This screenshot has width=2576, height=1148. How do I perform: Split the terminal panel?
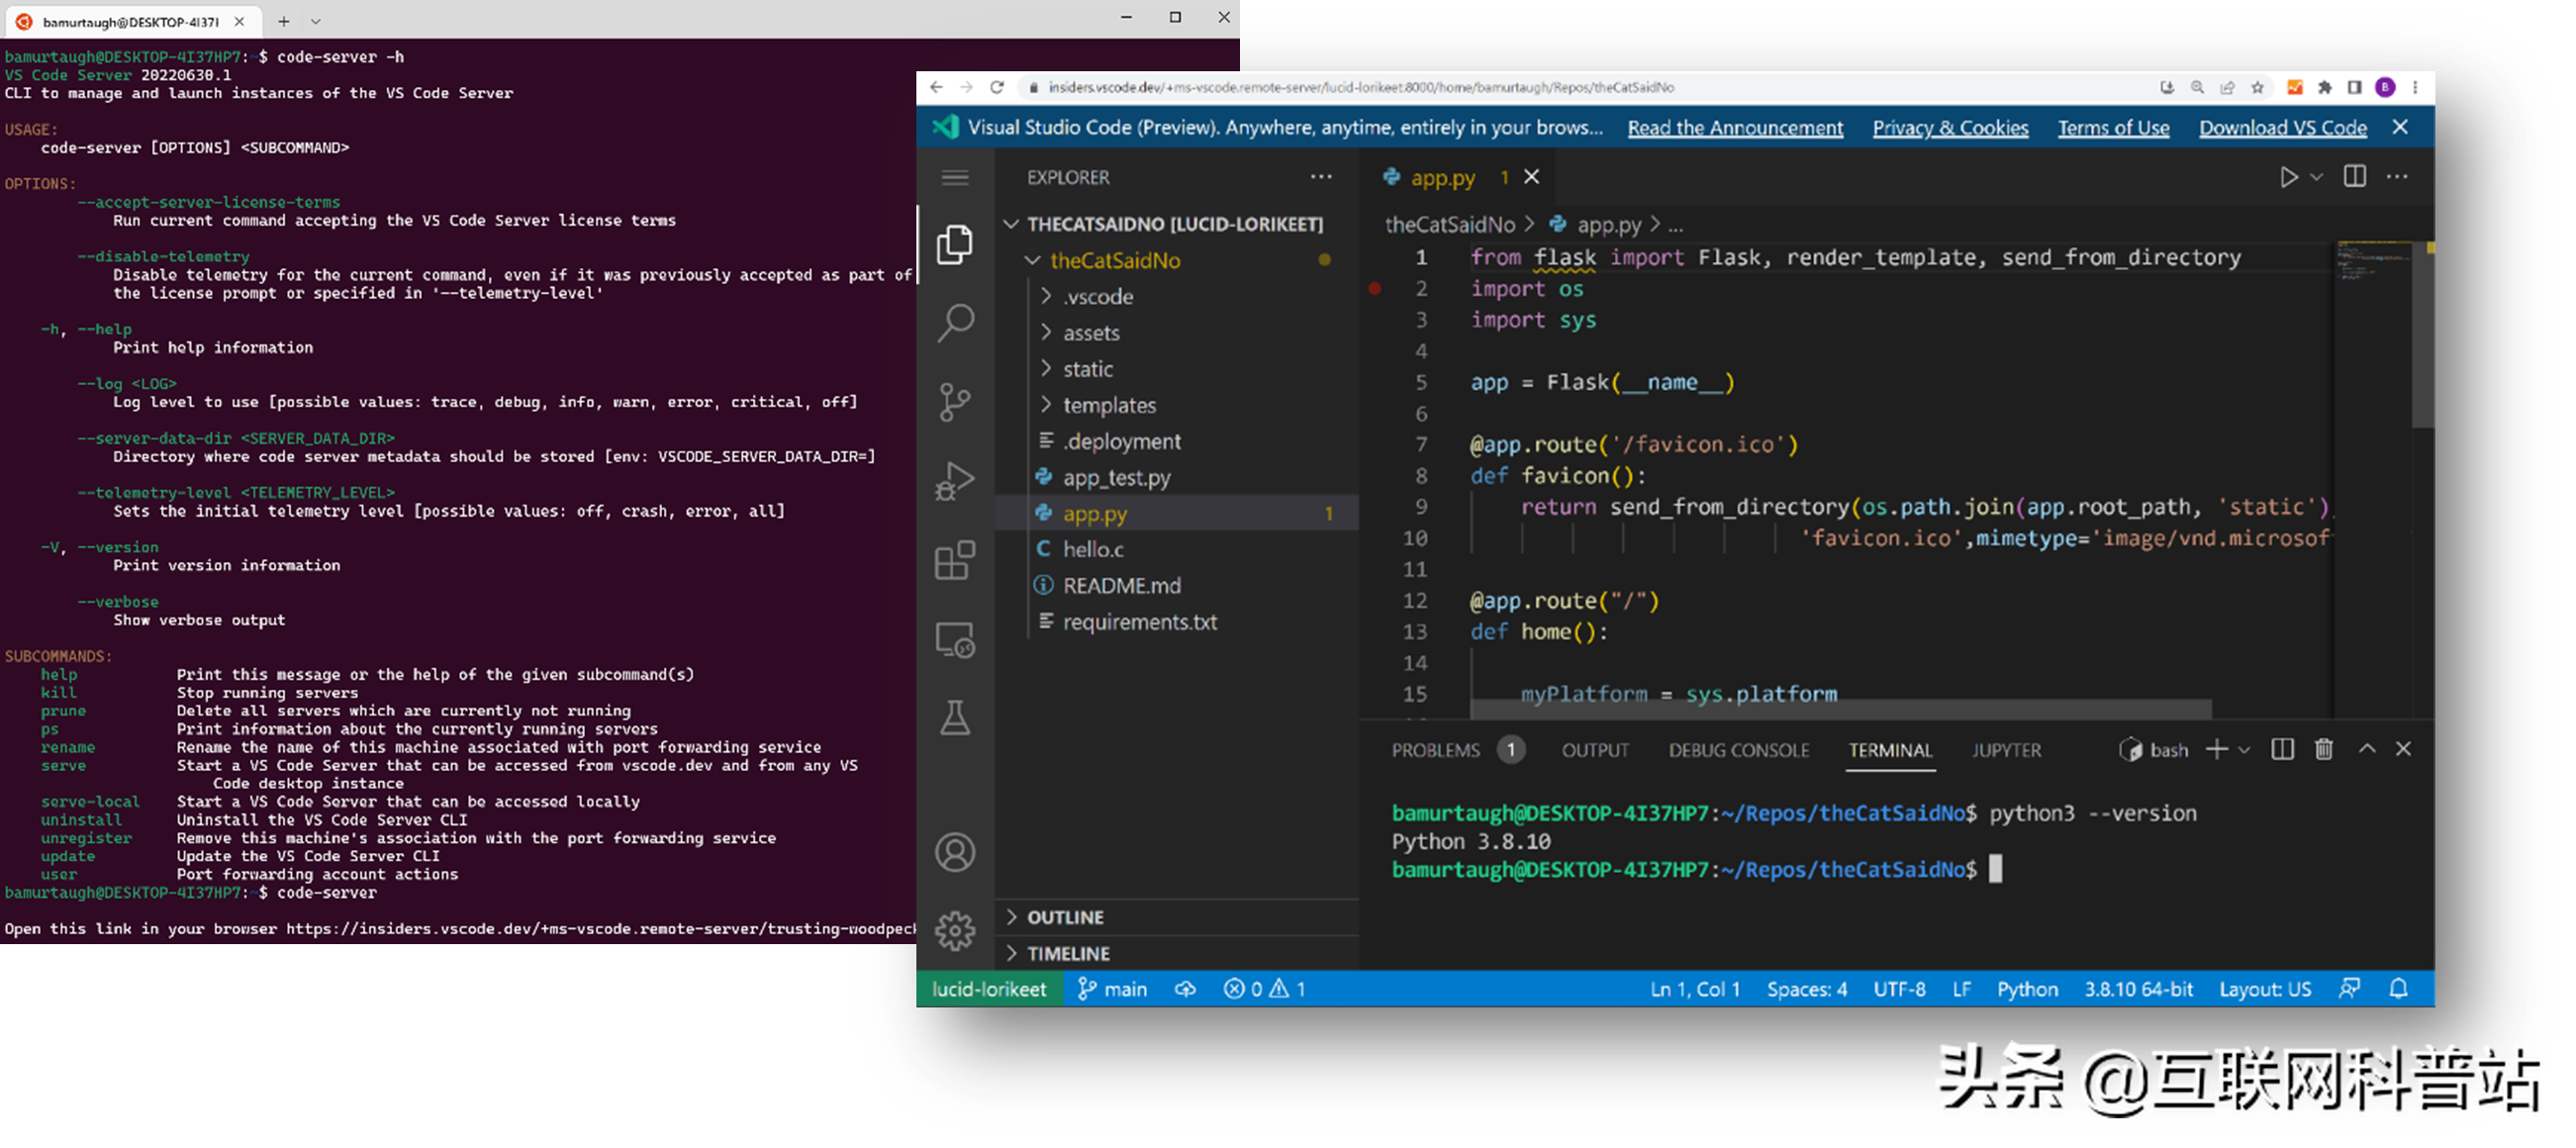2282,750
